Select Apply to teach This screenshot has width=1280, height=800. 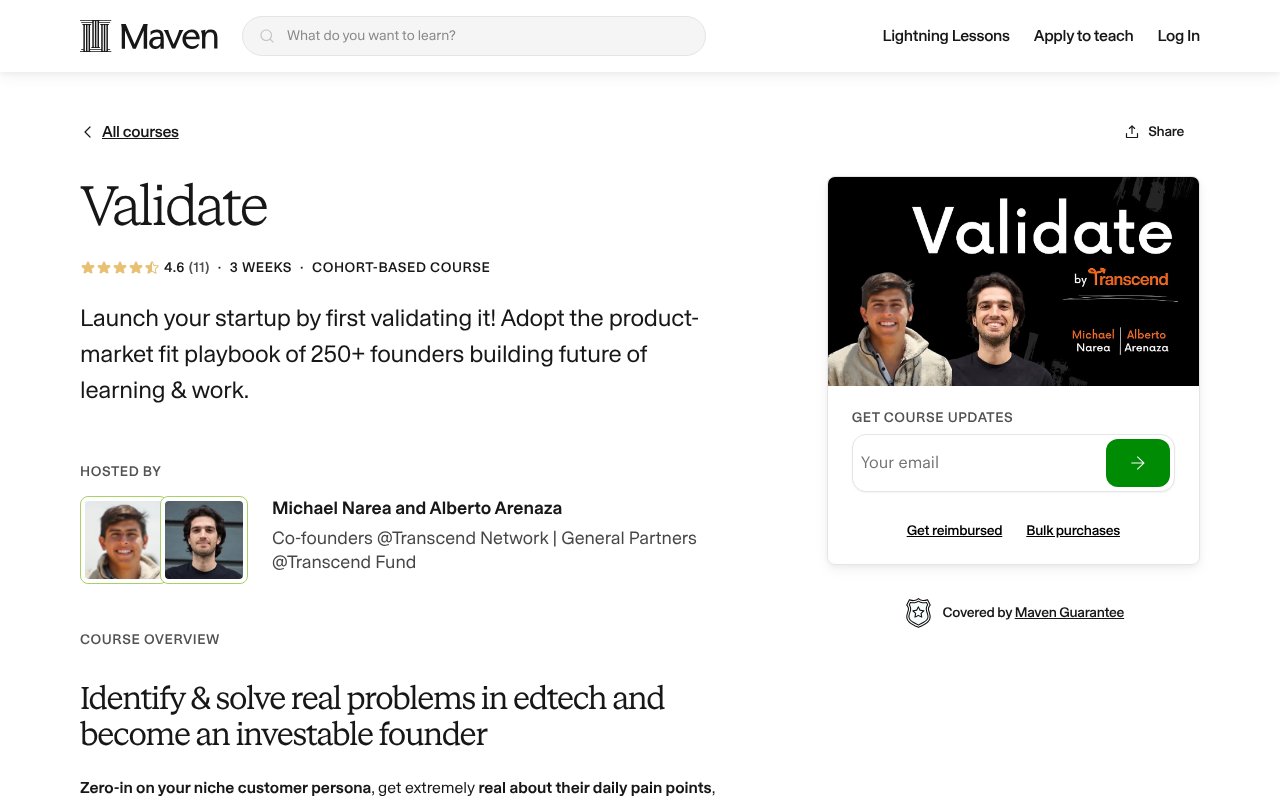click(1083, 36)
